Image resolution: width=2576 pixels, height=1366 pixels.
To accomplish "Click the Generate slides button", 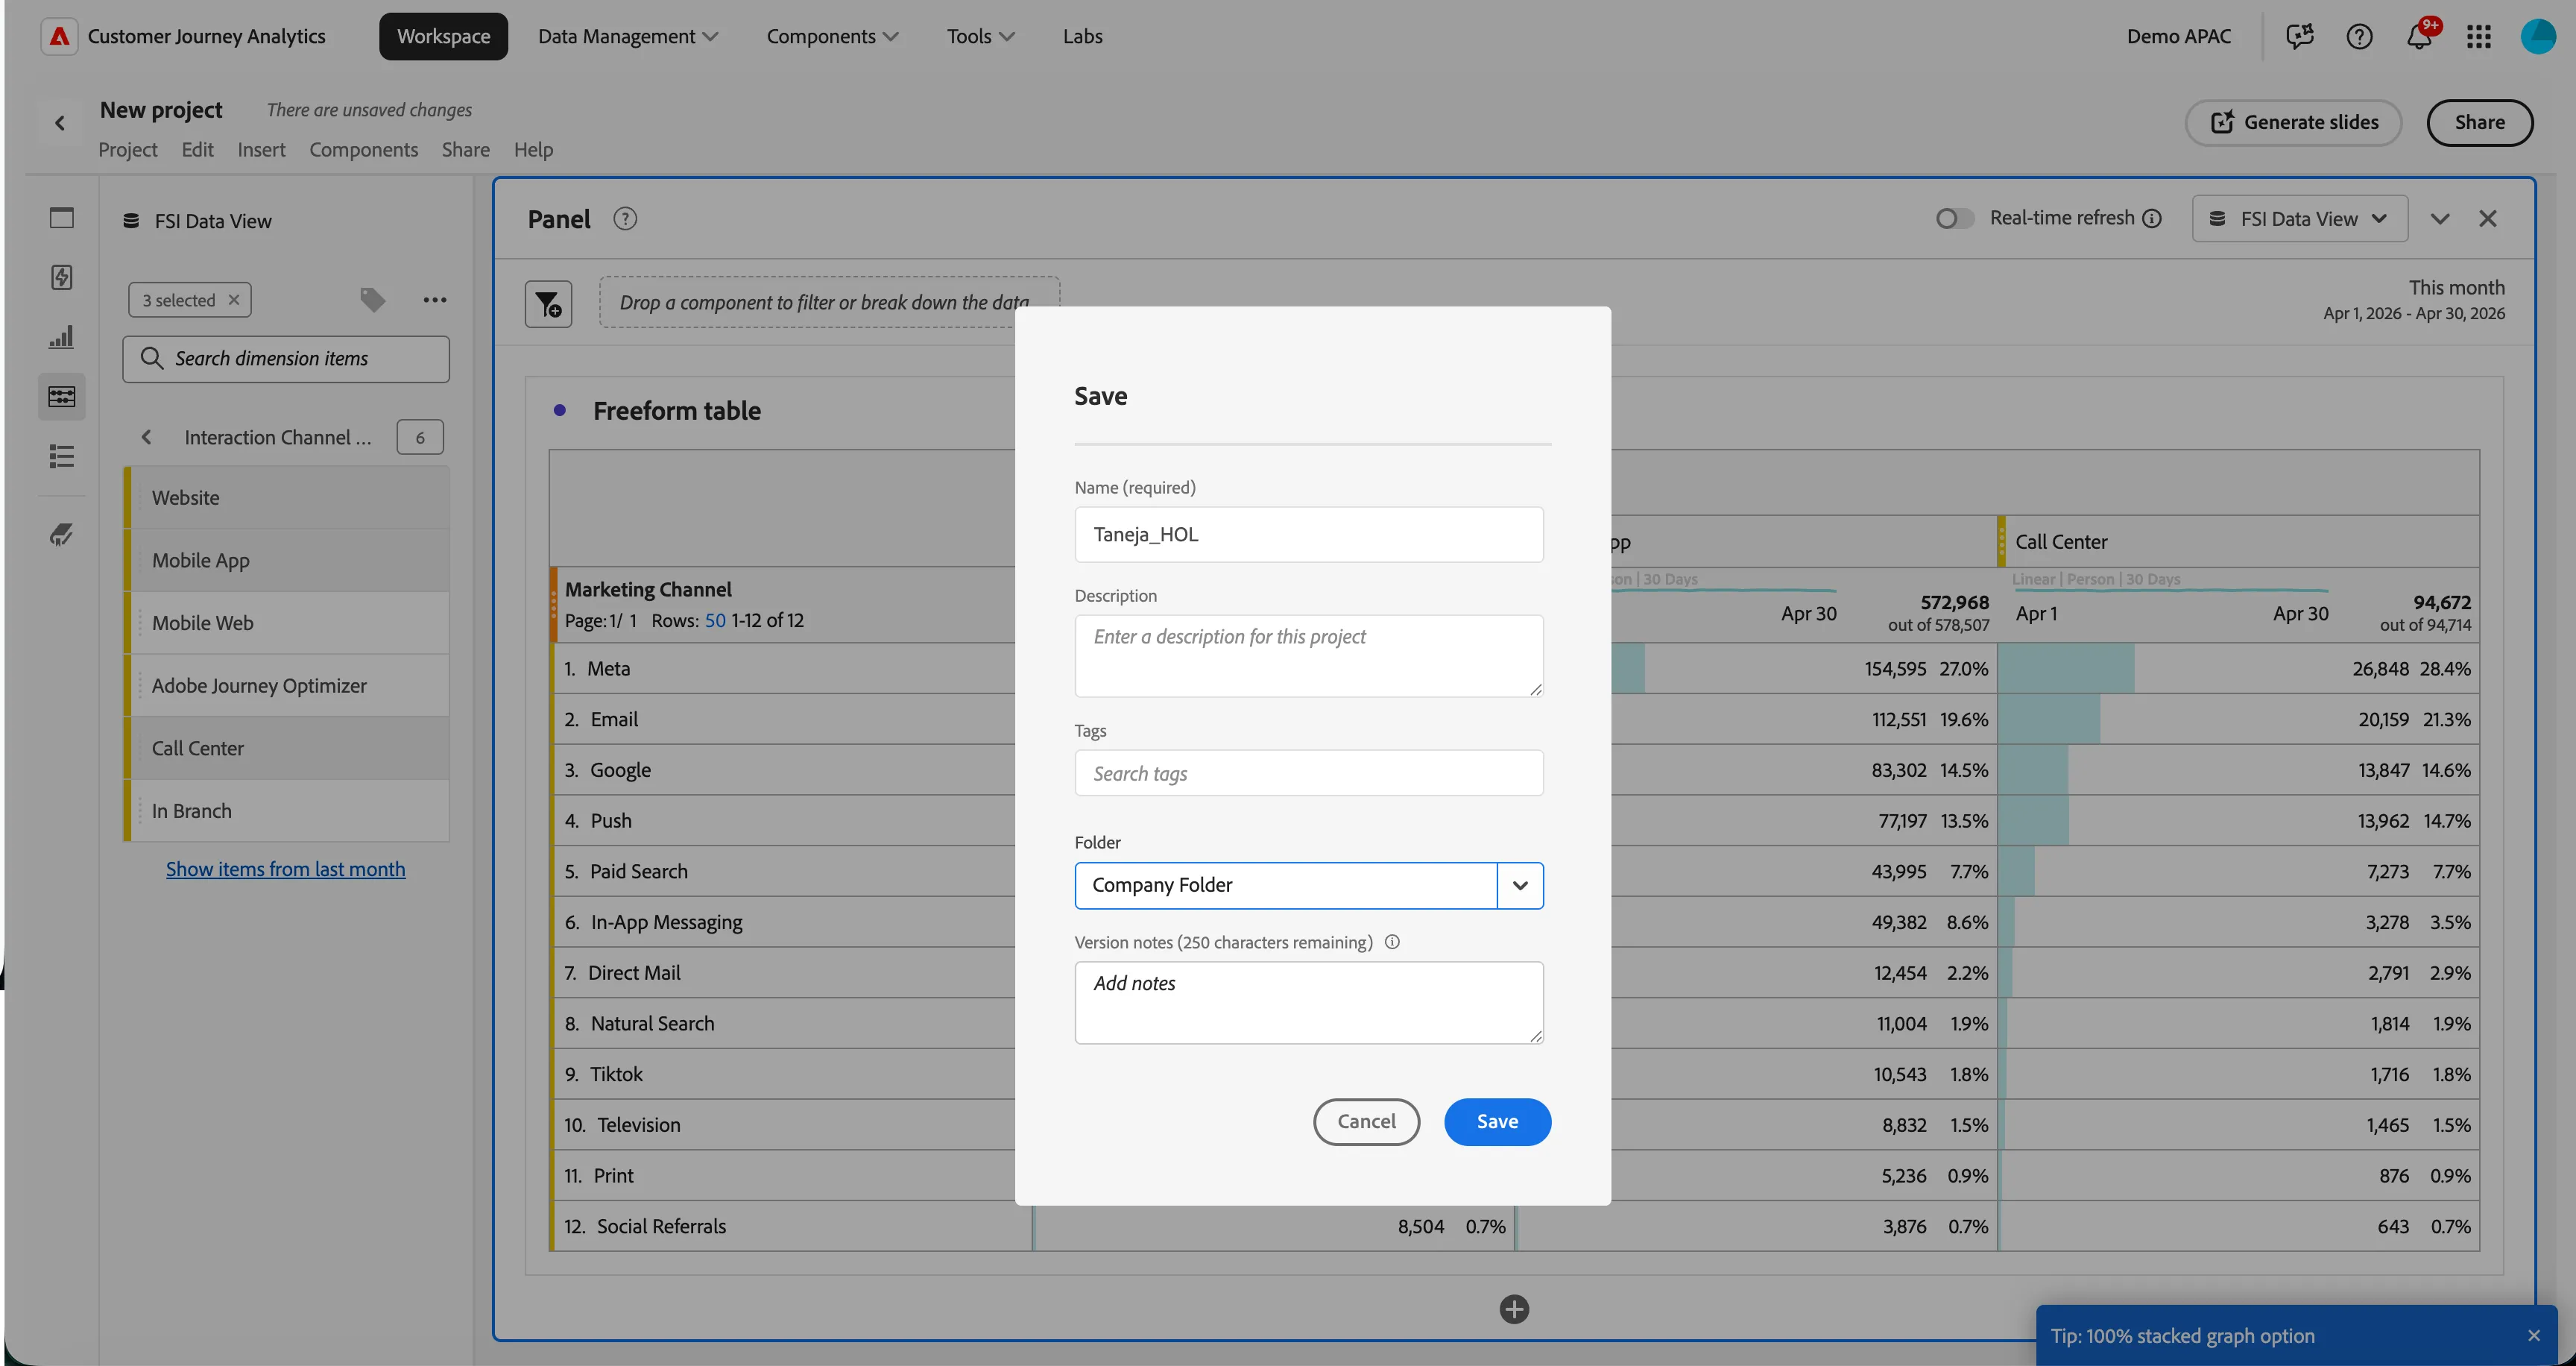I will pyautogui.click(x=2293, y=123).
